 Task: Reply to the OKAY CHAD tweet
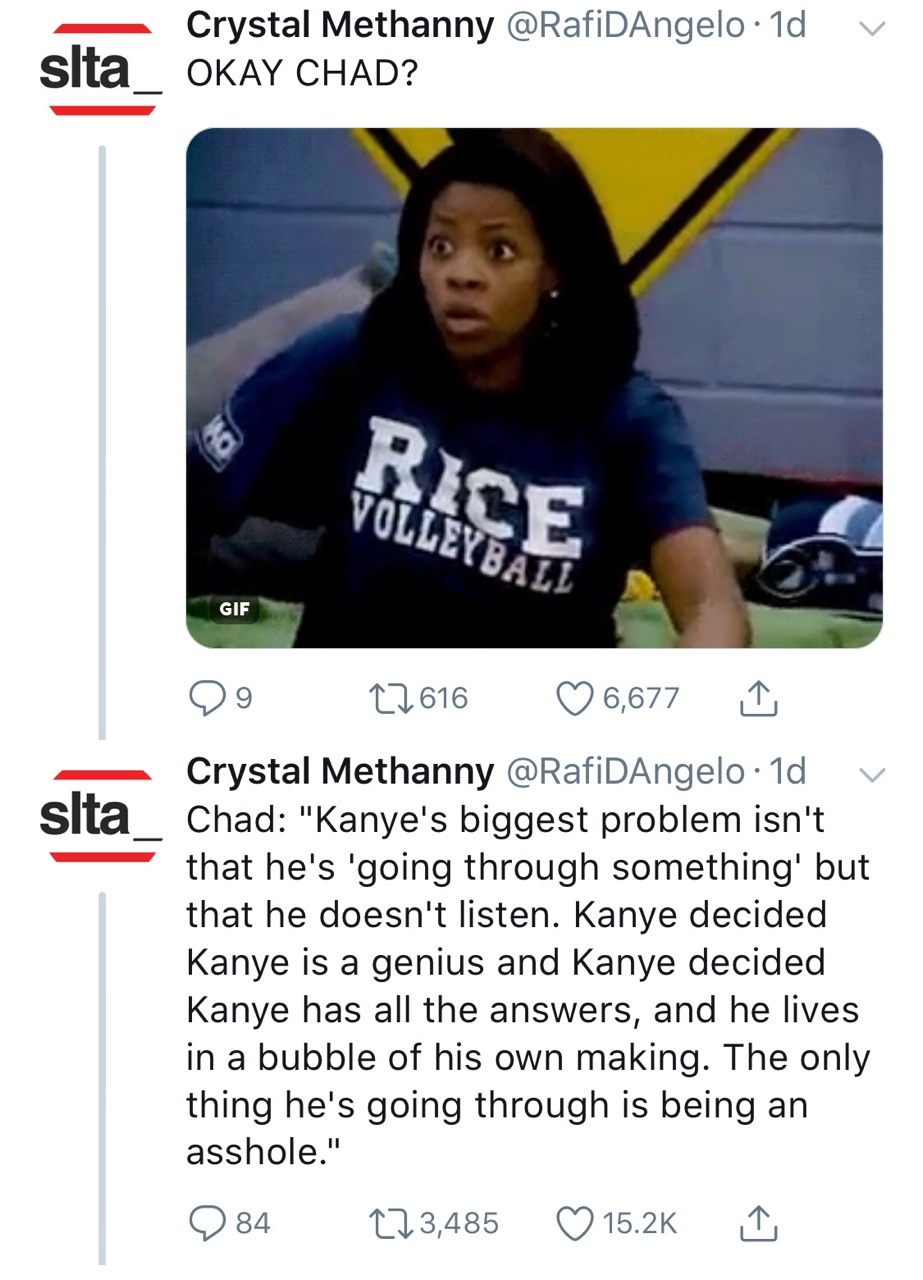pyautogui.click(x=206, y=697)
